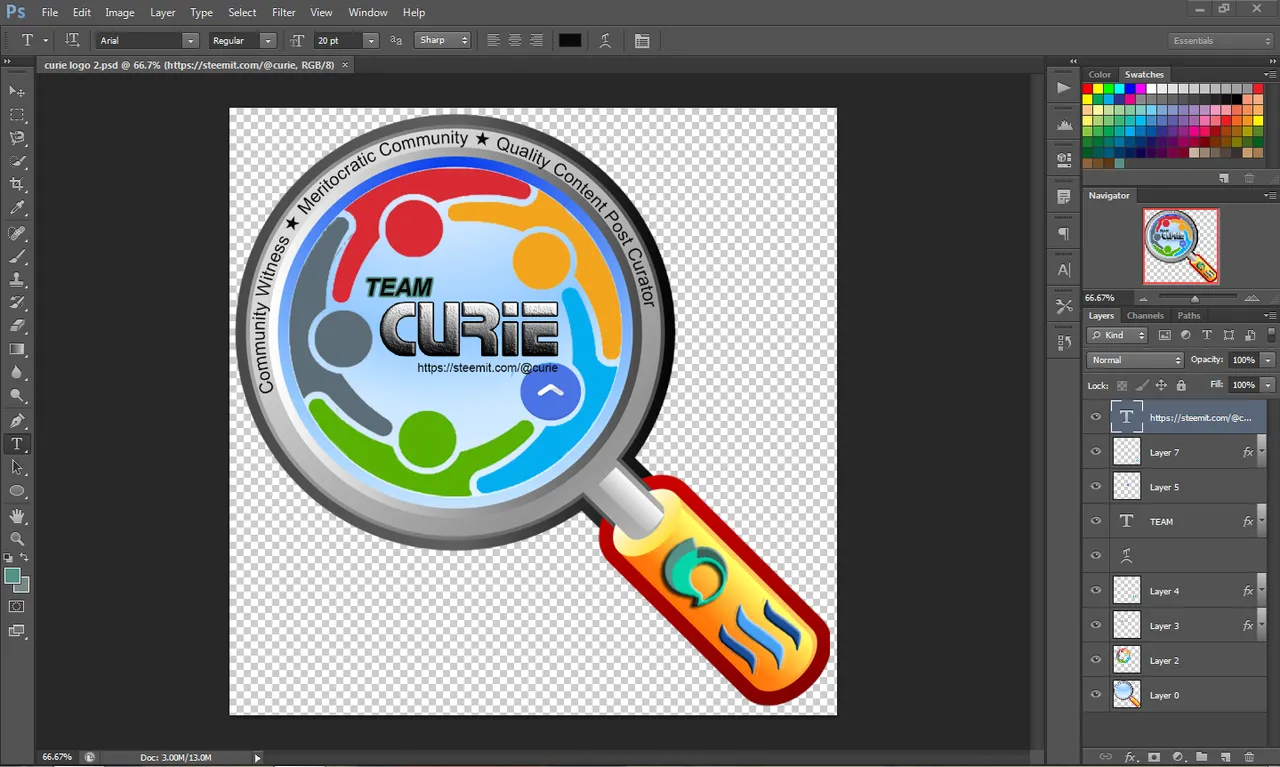The image size is (1280, 767).
Task: Create a new layer
Action: pos(1225,757)
